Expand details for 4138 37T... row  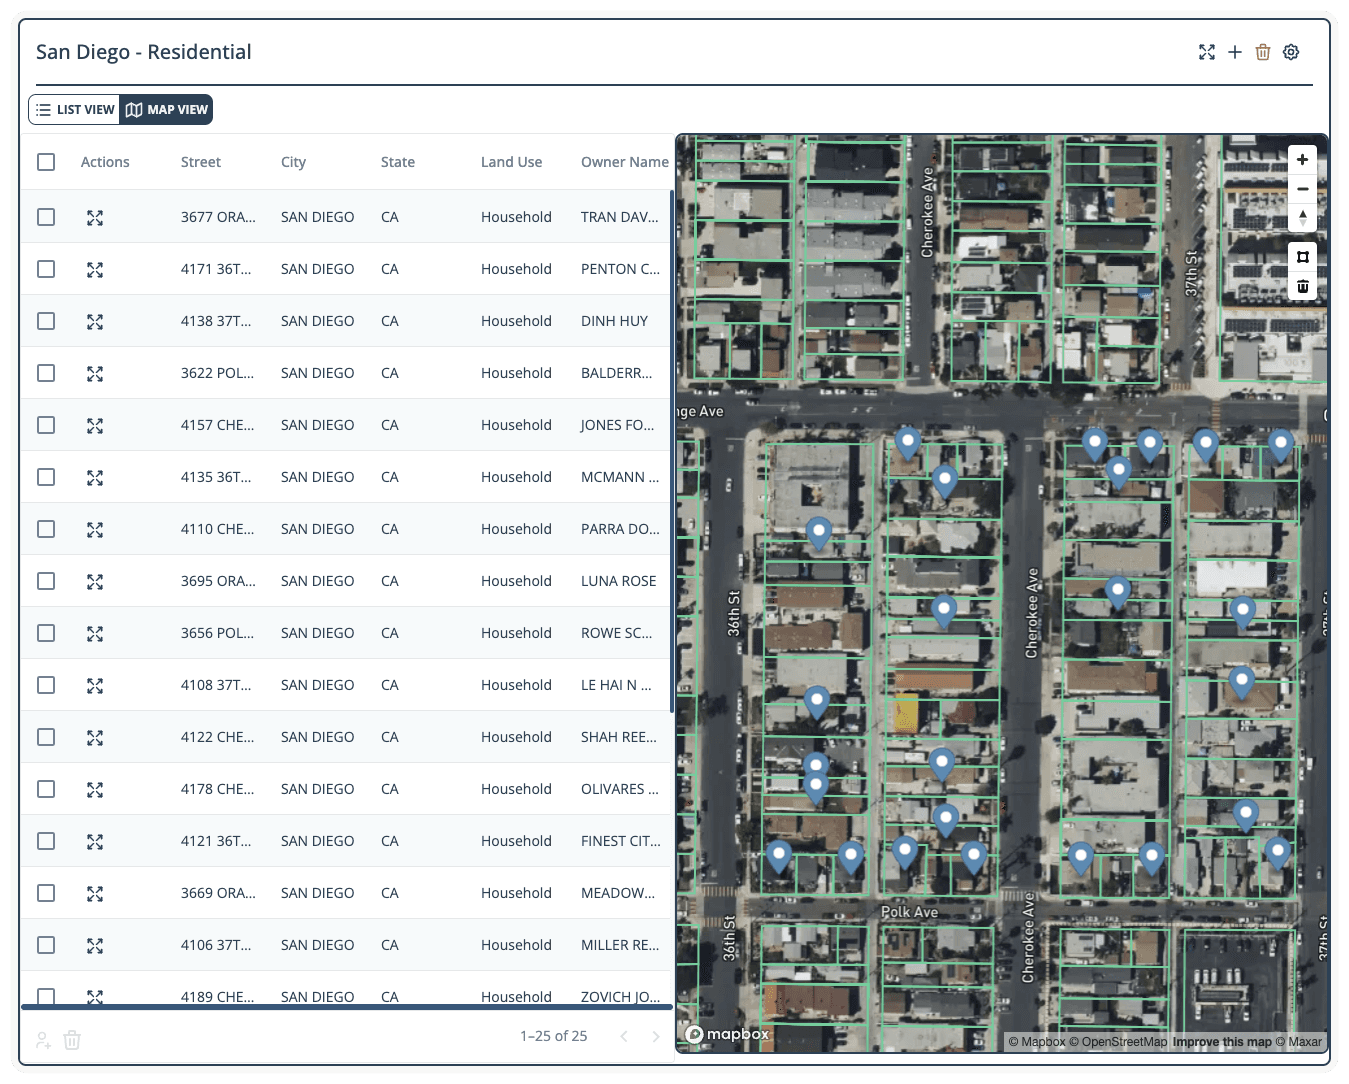95,322
